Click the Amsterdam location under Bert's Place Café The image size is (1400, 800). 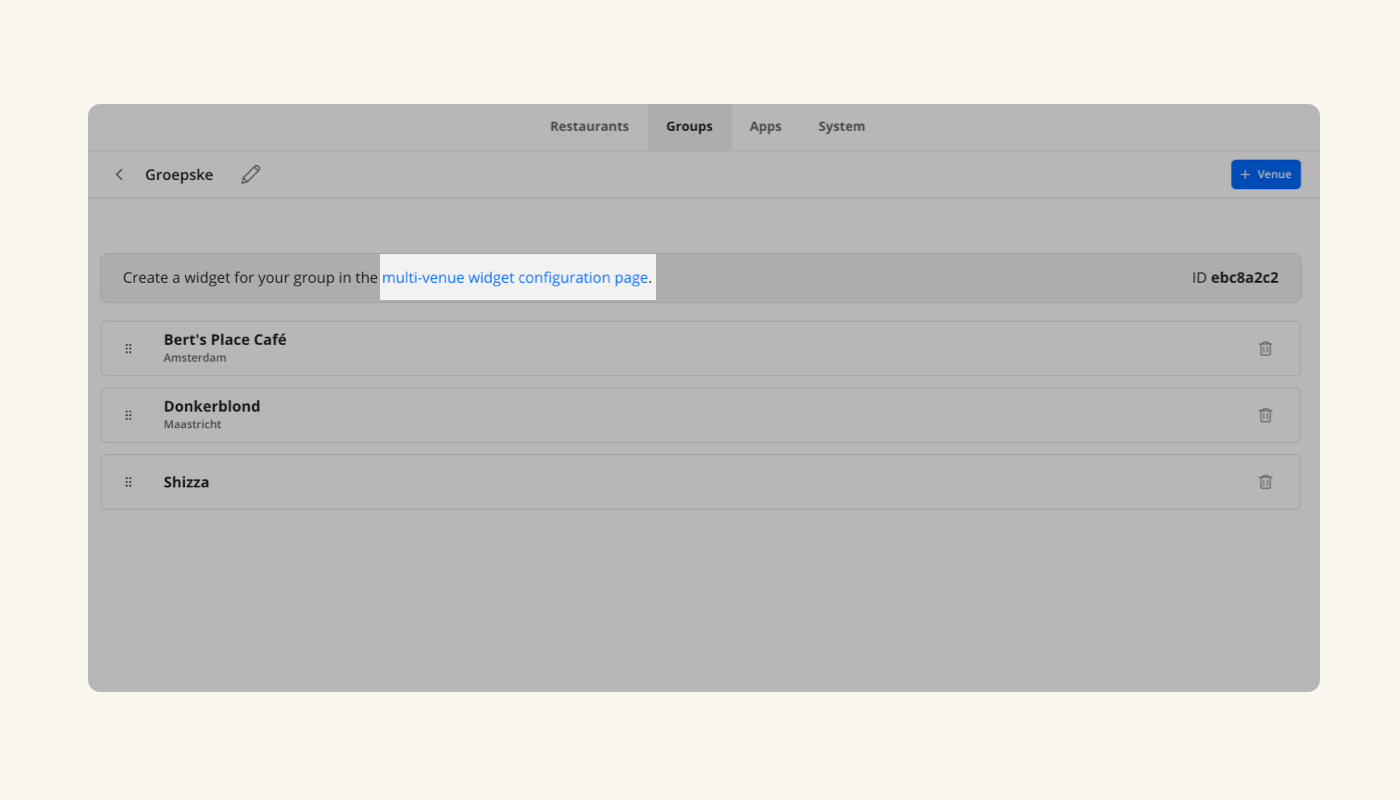coord(195,358)
